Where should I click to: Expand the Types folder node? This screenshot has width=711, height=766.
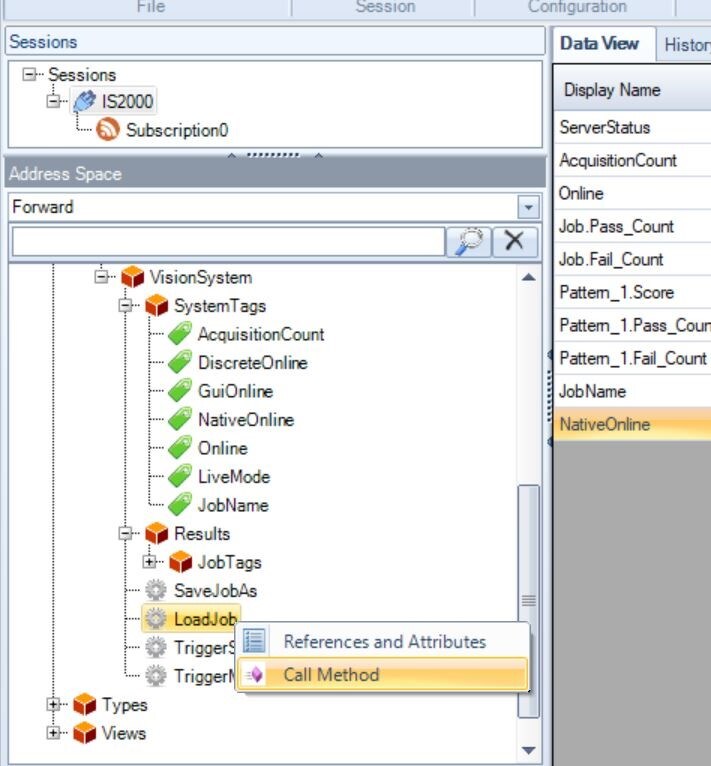(x=53, y=705)
